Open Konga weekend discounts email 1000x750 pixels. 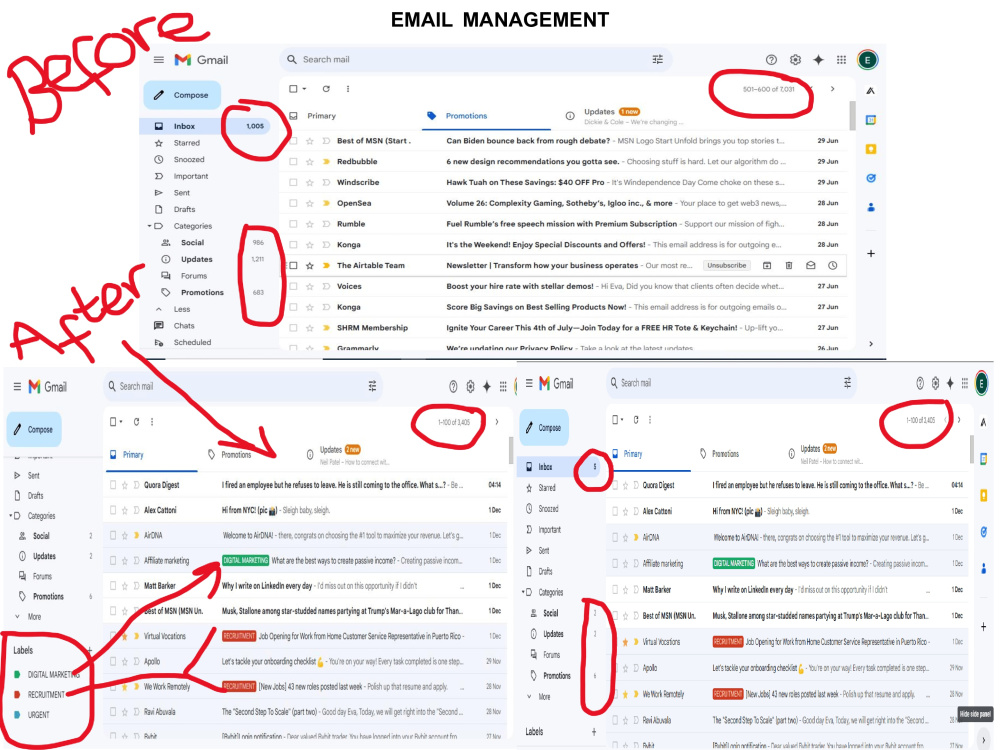click(x=564, y=245)
